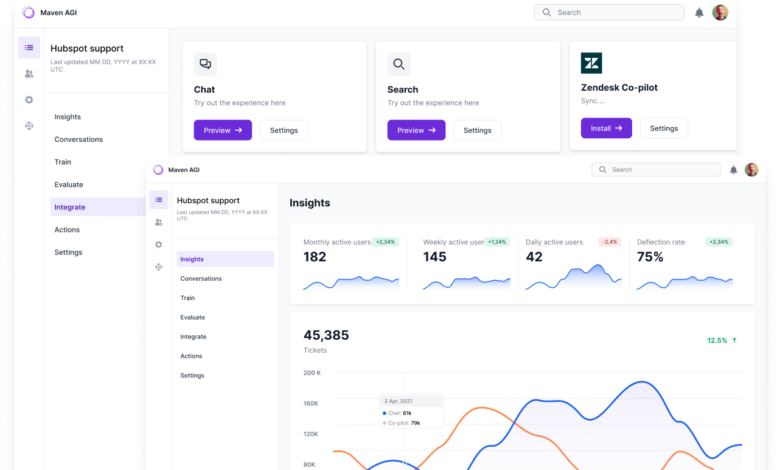Click the Insights page heading
780x470 pixels.
click(x=310, y=203)
